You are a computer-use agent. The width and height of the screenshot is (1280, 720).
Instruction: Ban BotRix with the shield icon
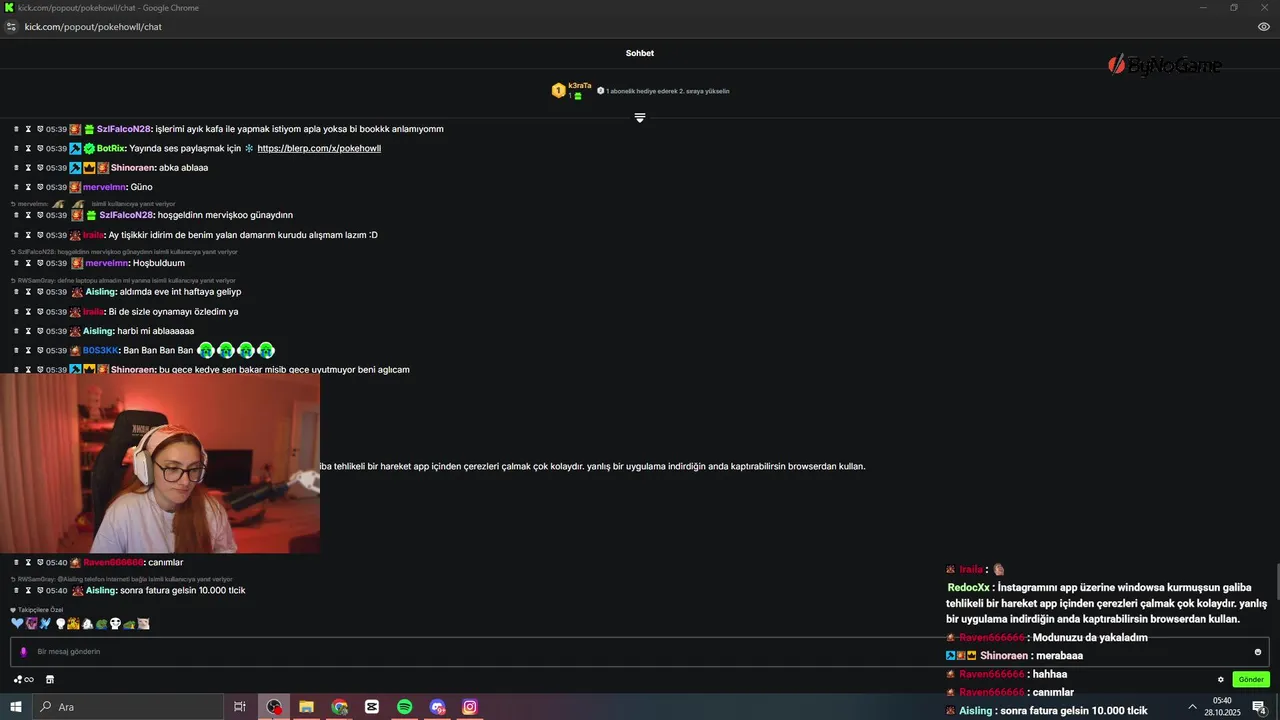pos(40,148)
